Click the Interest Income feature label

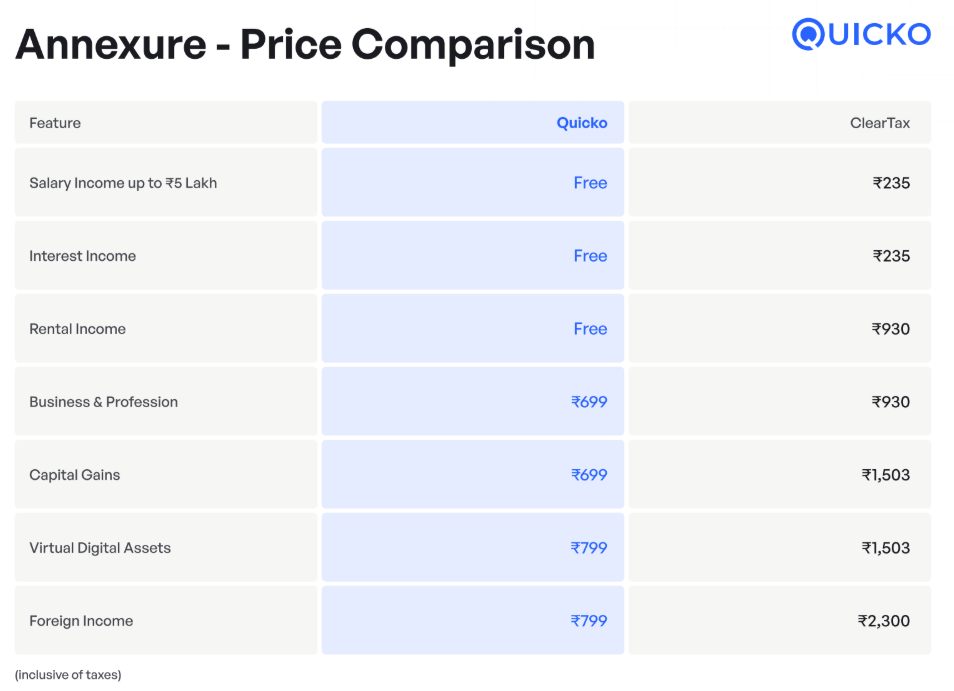tap(83, 256)
